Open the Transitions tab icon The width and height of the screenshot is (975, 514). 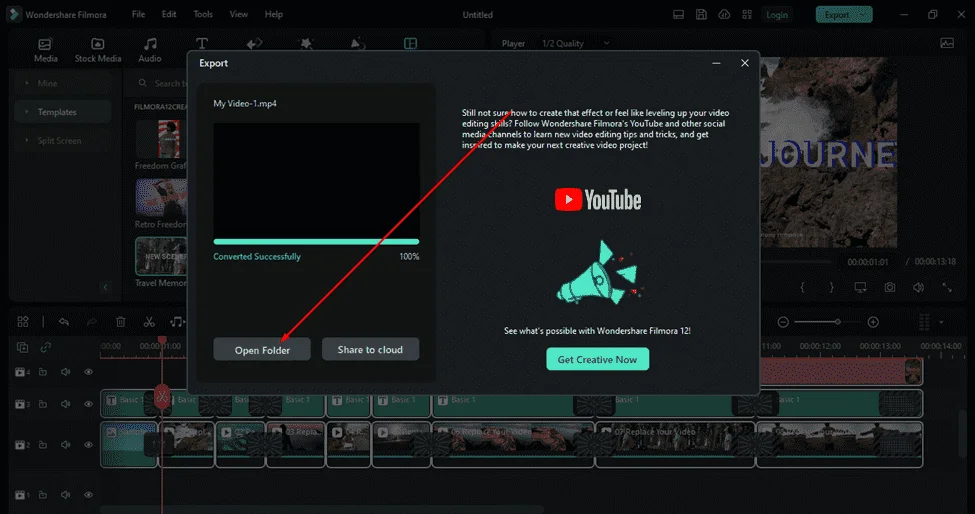[x=254, y=44]
